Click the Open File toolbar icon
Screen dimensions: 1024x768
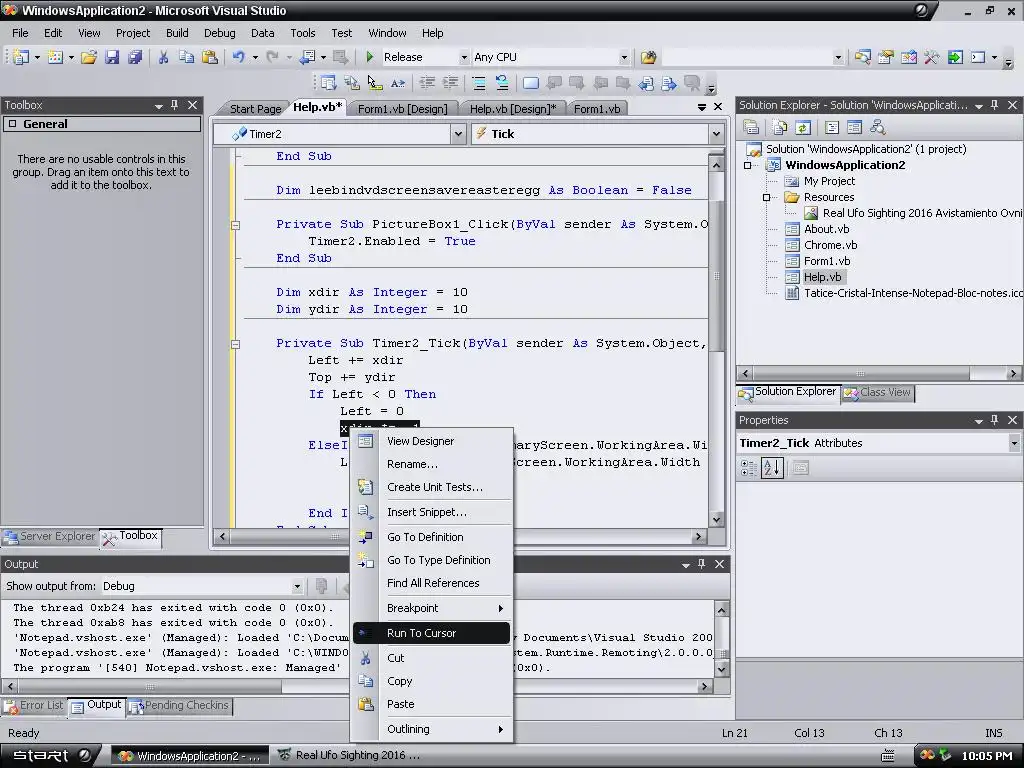pos(89,57)
